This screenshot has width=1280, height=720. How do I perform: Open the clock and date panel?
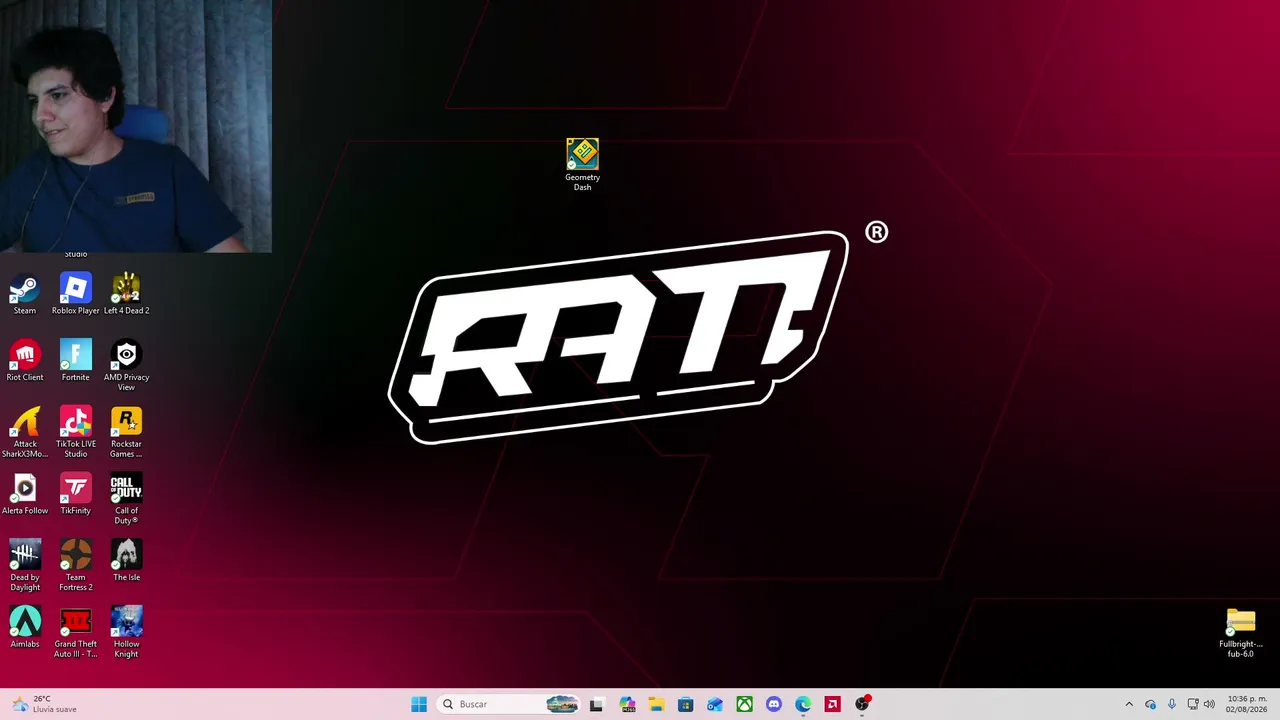tap(1247, 704)
